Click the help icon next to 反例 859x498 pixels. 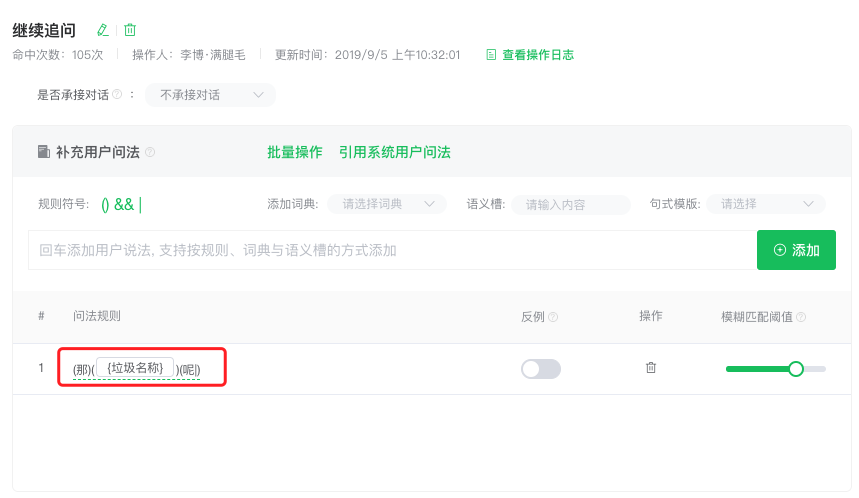pos(553,317)
